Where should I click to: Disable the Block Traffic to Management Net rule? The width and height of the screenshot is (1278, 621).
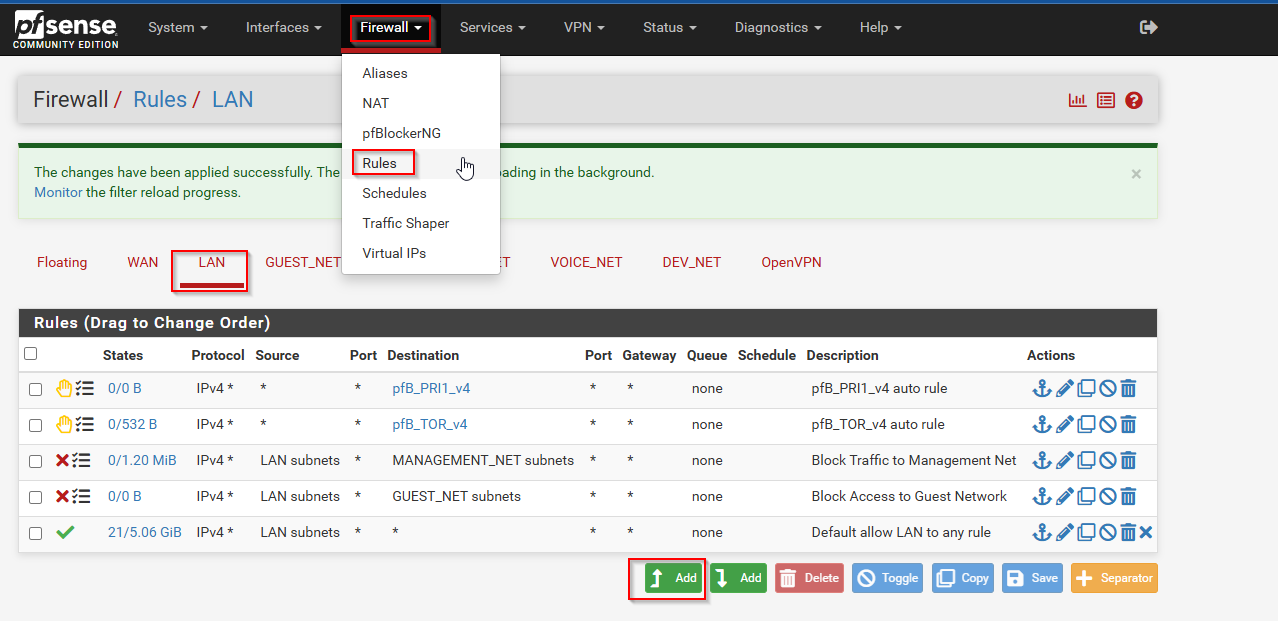tap(1107, 461)
